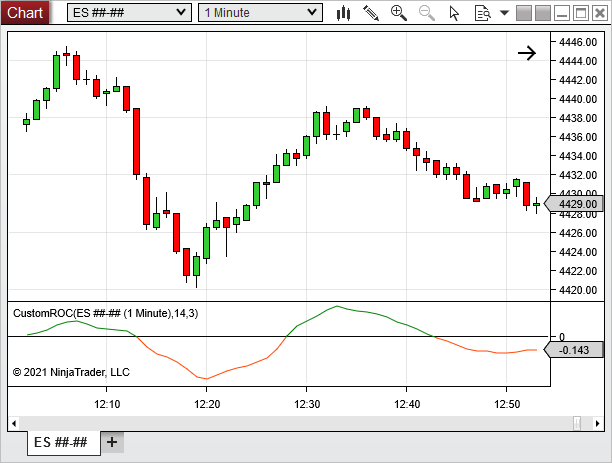Click the CustomROC indicator label
612x463 pixels.
coord(105,313)
